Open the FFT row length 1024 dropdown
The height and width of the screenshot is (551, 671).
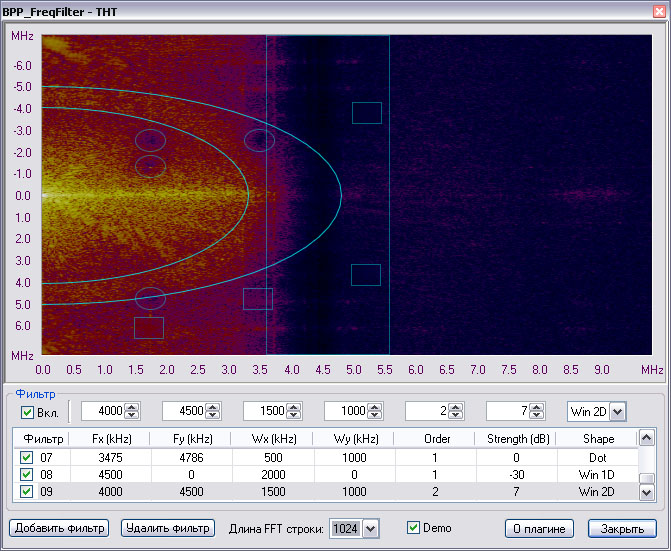pyautogui.click(x=371, y=529)
